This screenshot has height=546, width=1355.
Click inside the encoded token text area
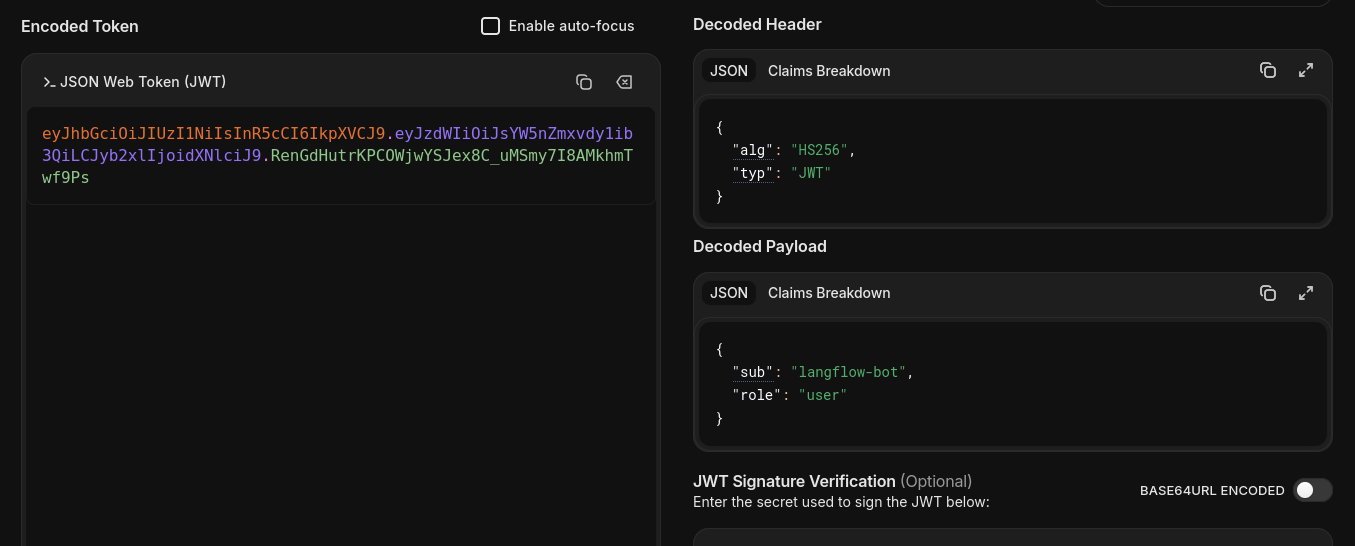(341, 156)
